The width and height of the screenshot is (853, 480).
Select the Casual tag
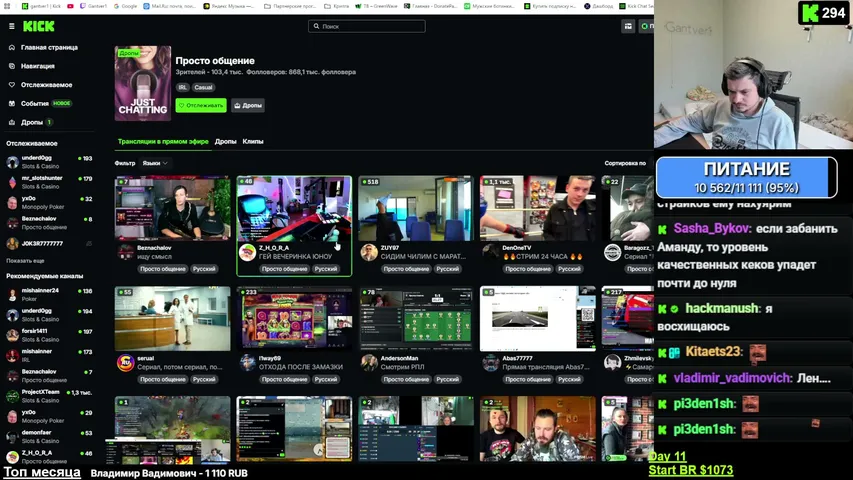pyautogui.click(x=203, y=87)
